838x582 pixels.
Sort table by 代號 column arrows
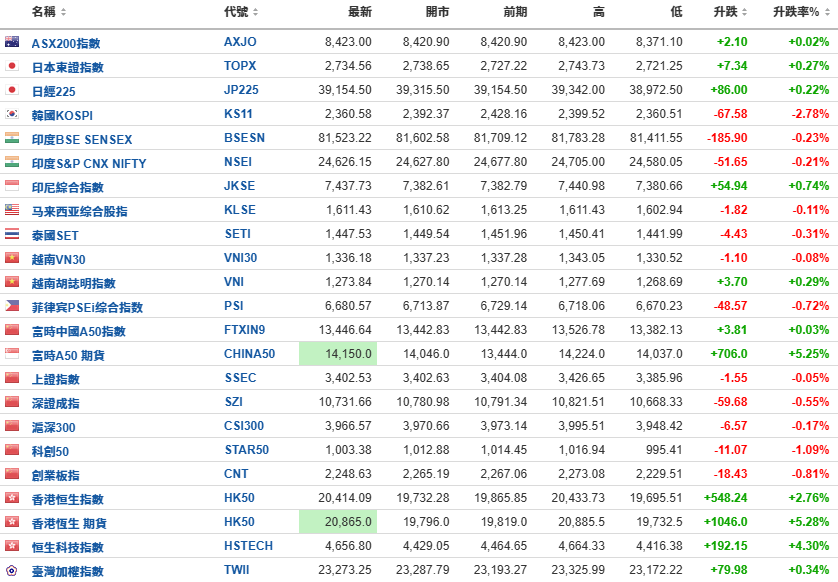255,12
